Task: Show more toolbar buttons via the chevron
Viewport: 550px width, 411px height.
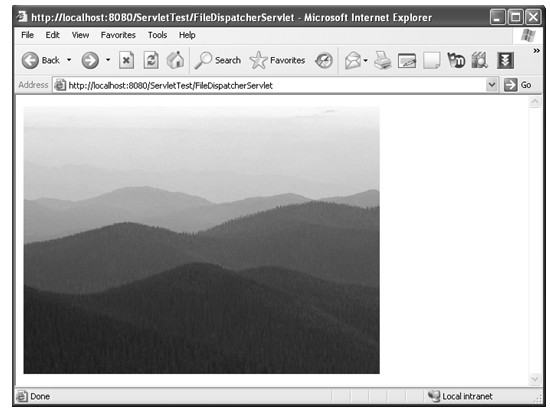Action: pos(536,51)
